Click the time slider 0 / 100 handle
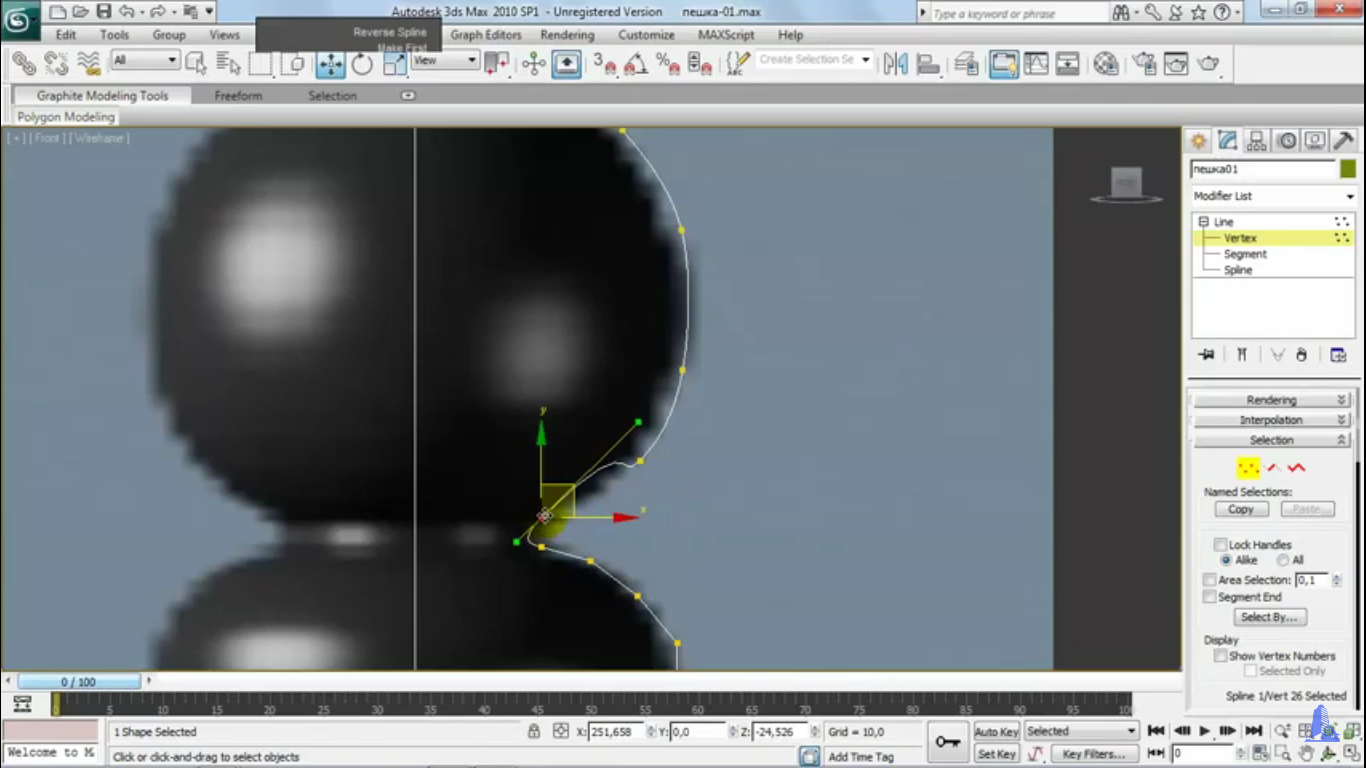 [79, 682]
